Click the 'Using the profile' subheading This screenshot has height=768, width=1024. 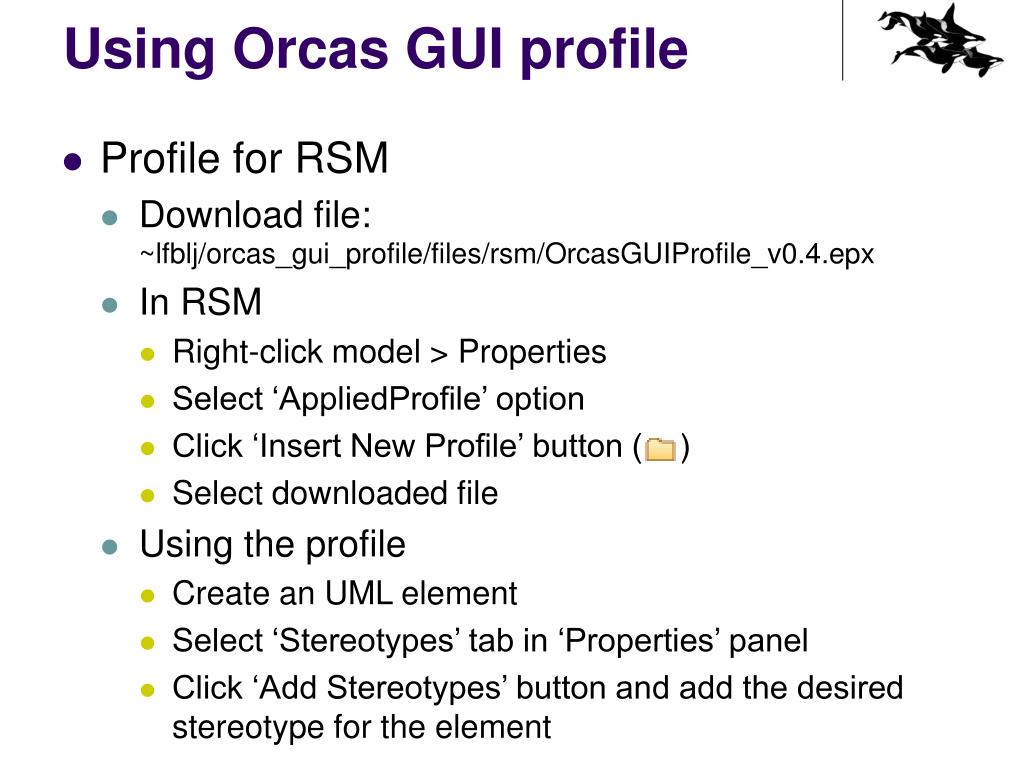coord(272,545)
